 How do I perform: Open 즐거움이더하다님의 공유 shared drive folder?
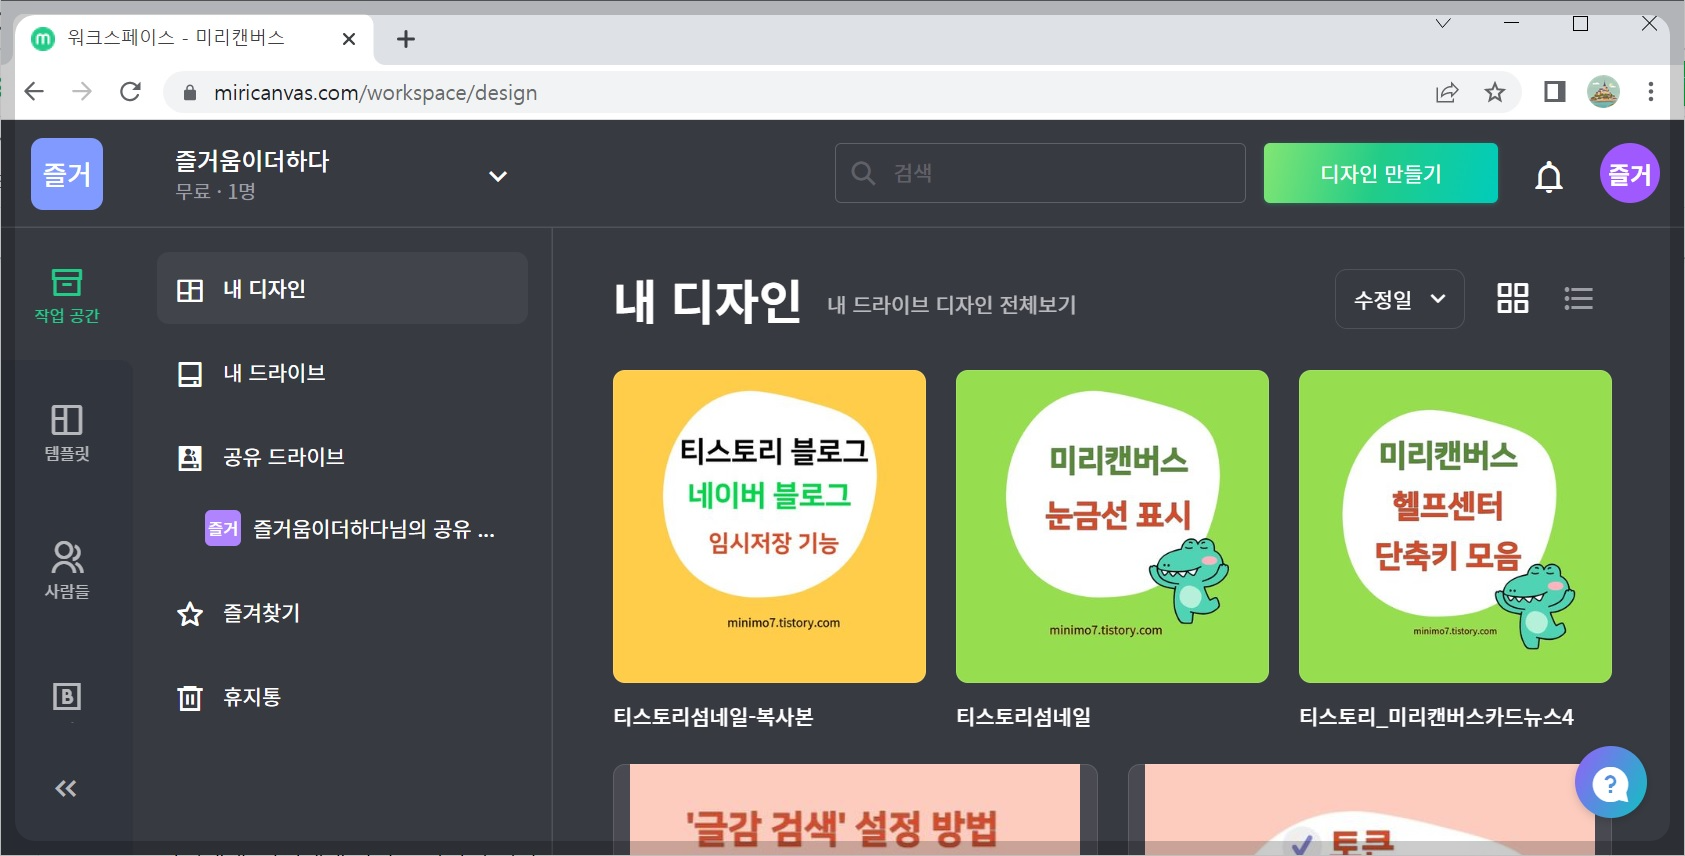tap(350, 528)
